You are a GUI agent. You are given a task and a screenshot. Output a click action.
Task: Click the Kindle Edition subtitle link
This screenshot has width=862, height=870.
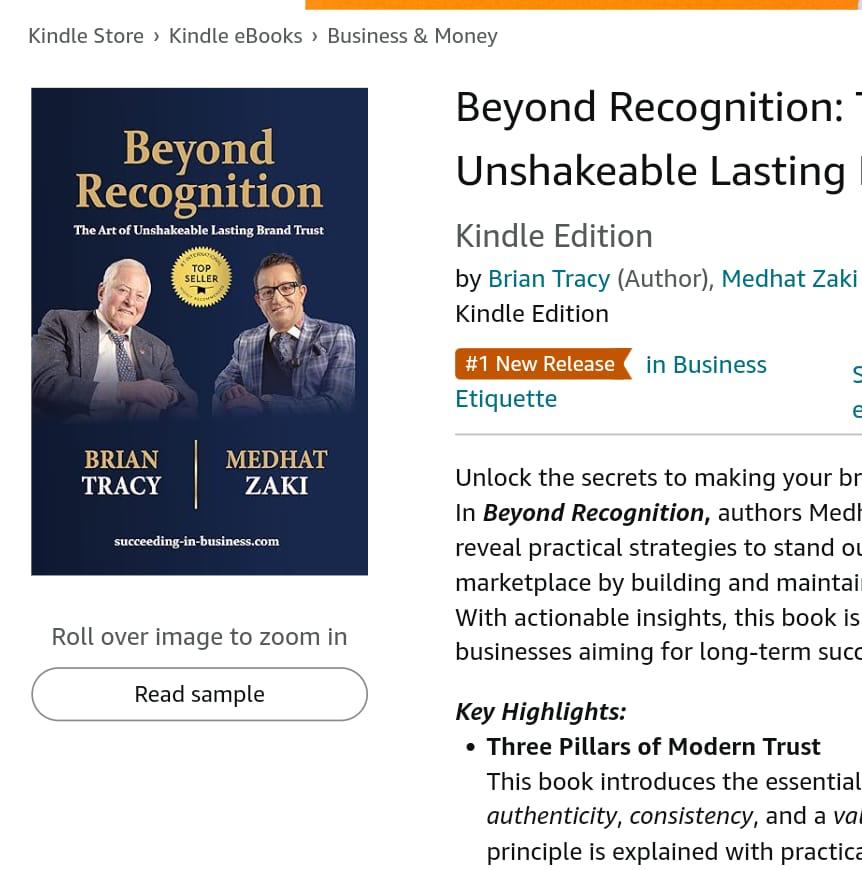553,236
